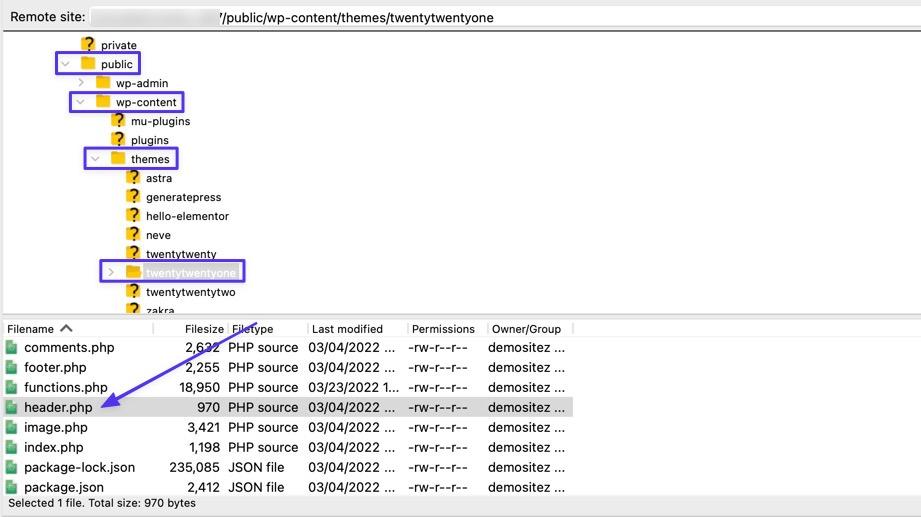Collapse the public folder tree node
This screenshot has height=517, width=921.
(66, 64)
